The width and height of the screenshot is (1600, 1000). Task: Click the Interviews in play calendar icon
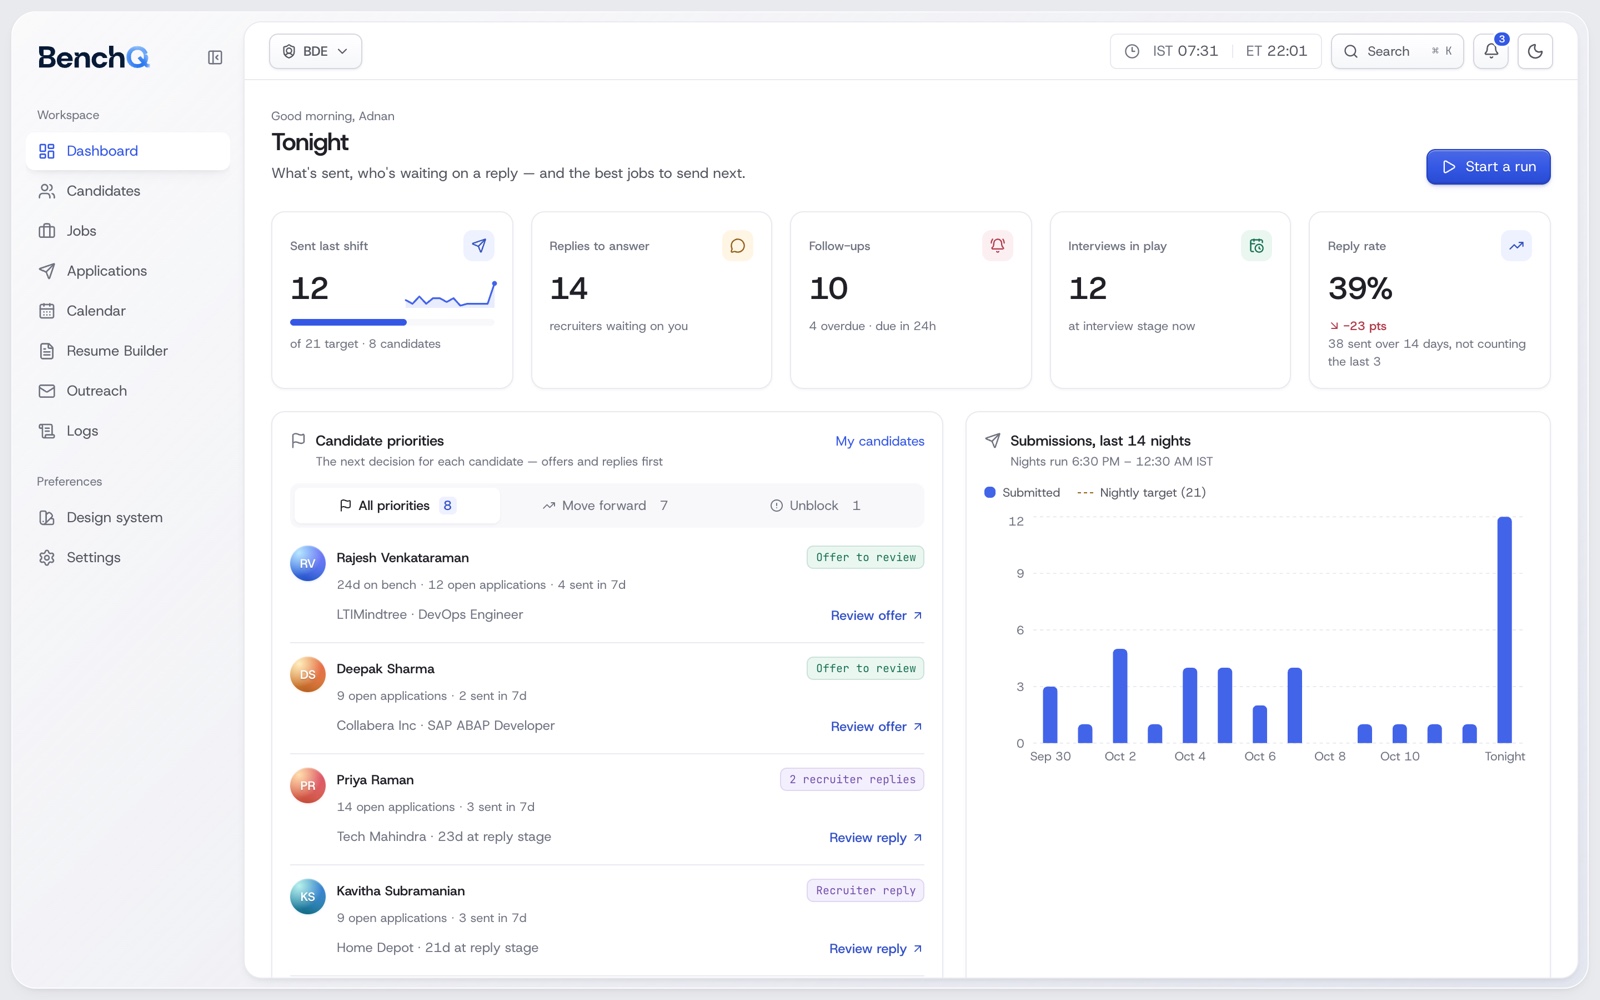click(1256, 246)
